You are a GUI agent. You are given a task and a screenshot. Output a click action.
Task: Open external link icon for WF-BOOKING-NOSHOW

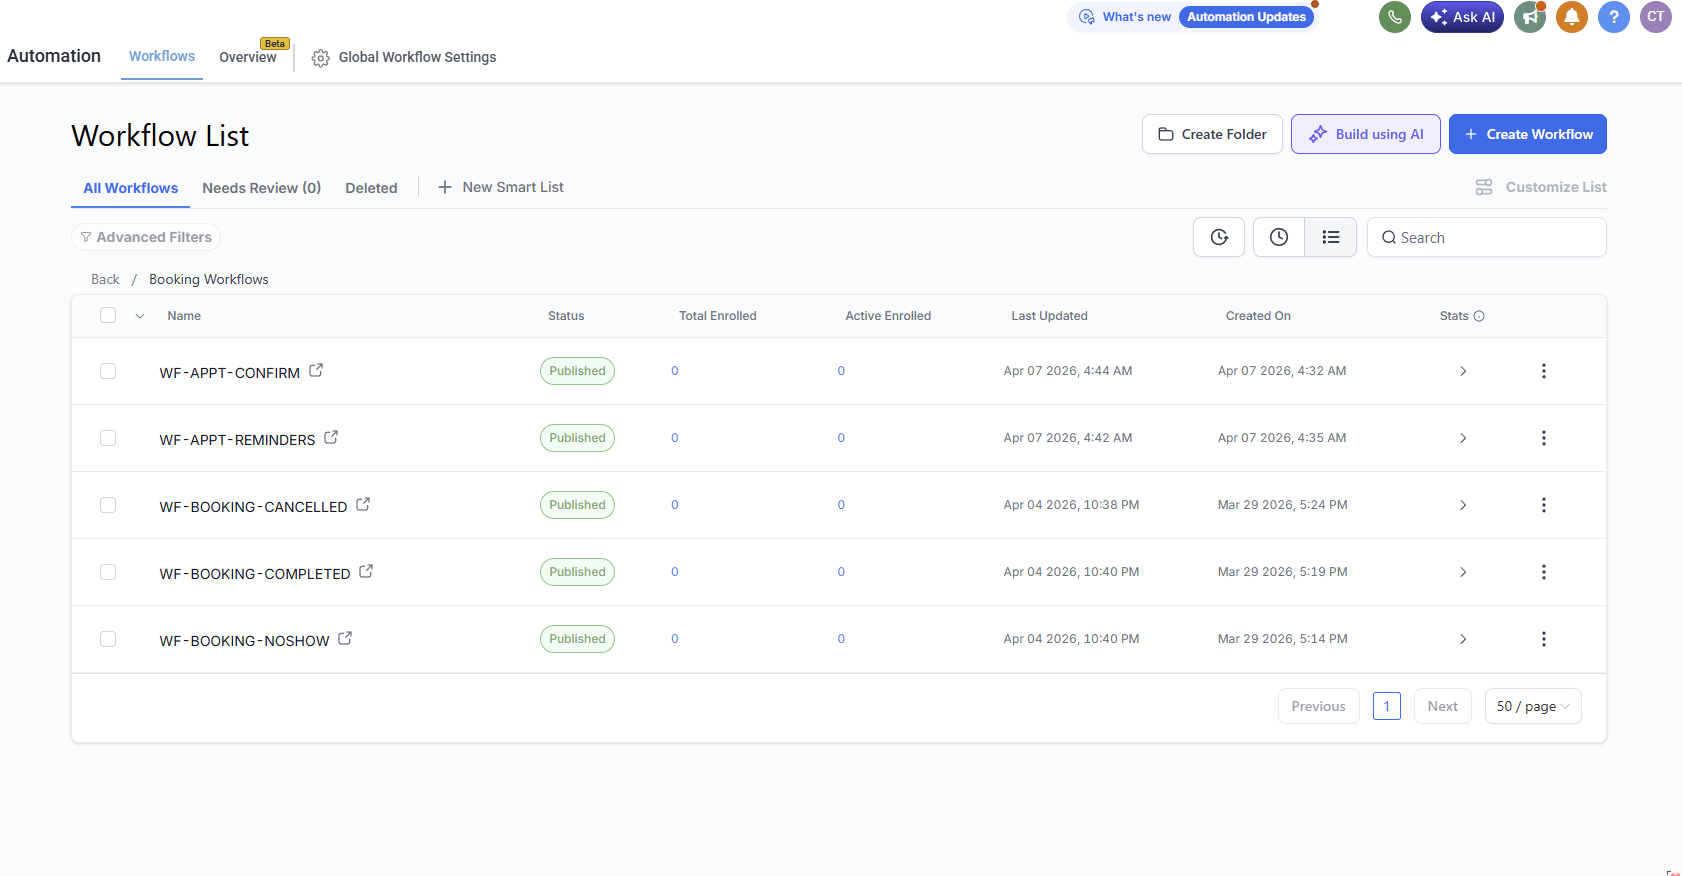tap(345, 638)
